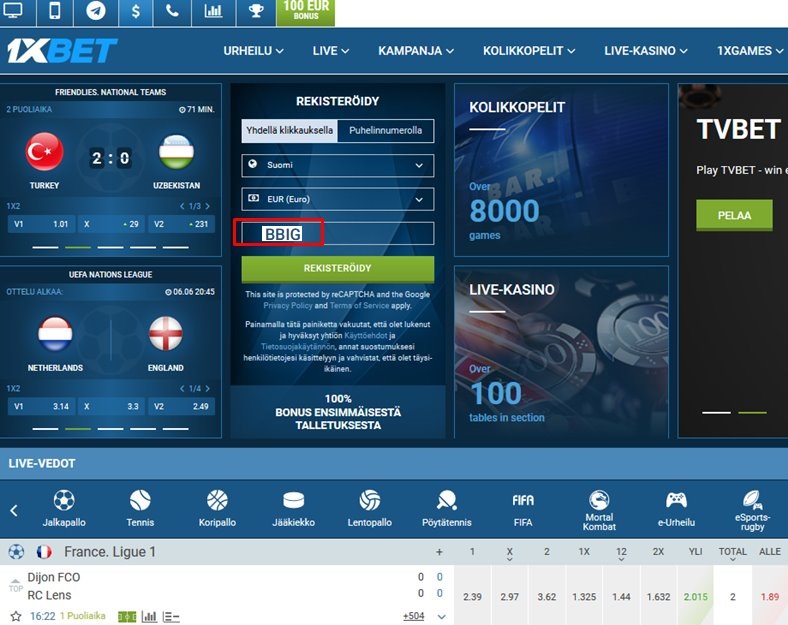Open match statistics bar chart icon
788x625 pixels.
point(149,616)
